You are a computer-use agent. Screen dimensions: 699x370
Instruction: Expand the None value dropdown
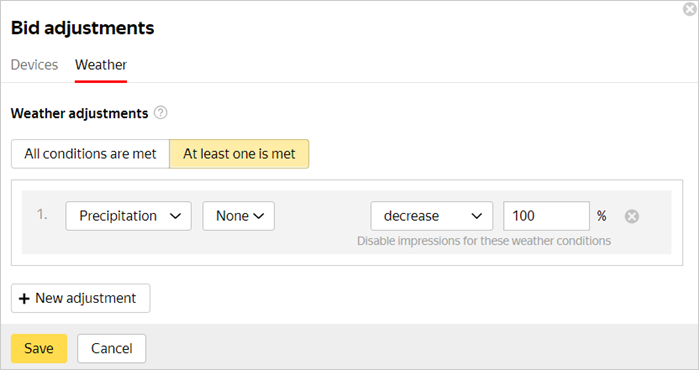coord(238,216)
